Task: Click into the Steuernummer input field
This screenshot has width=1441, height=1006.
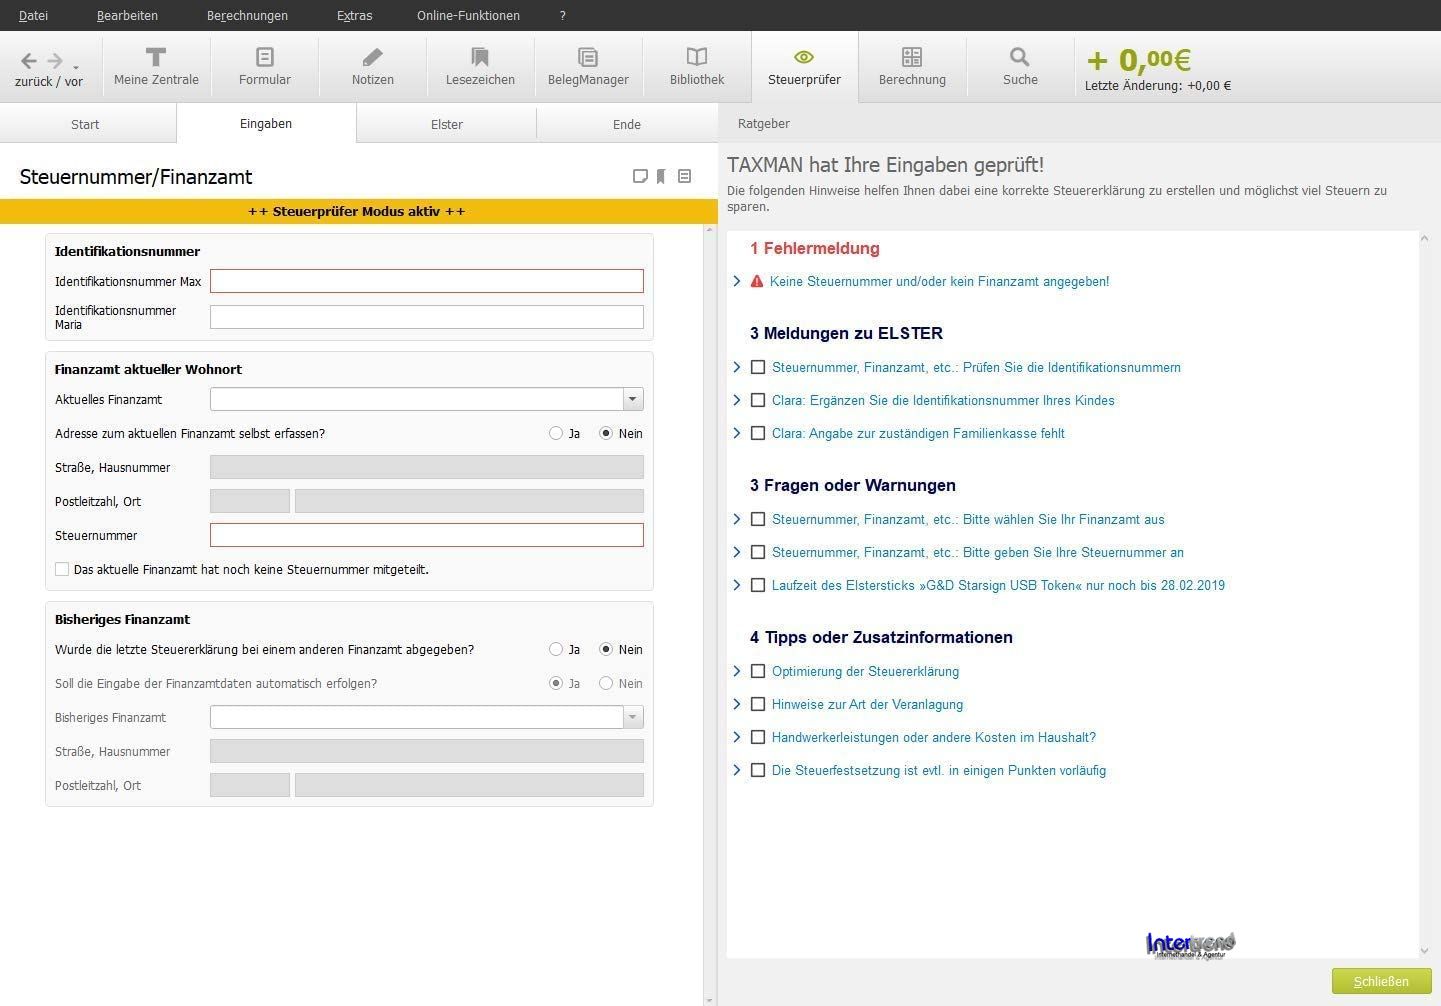Action: [x=426, y=536]
